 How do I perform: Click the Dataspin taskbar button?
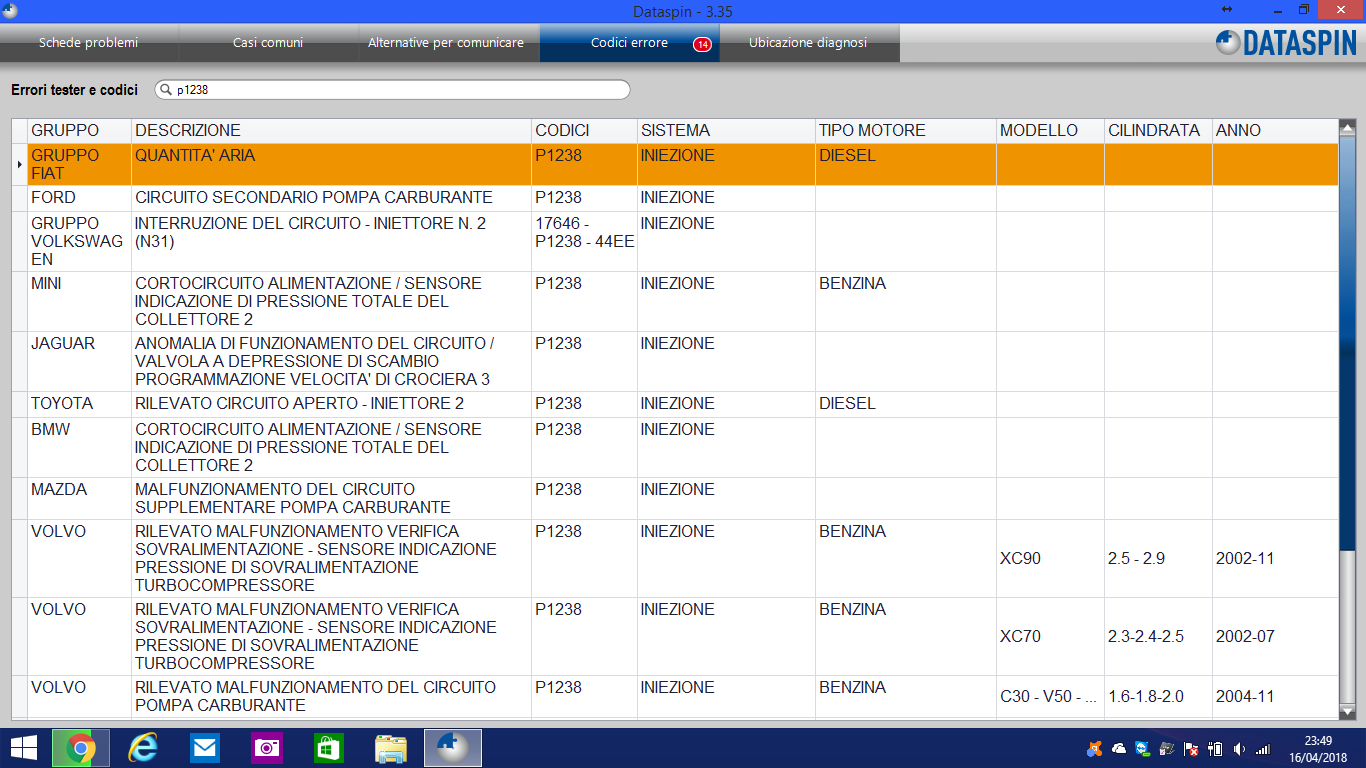(453, 748)
